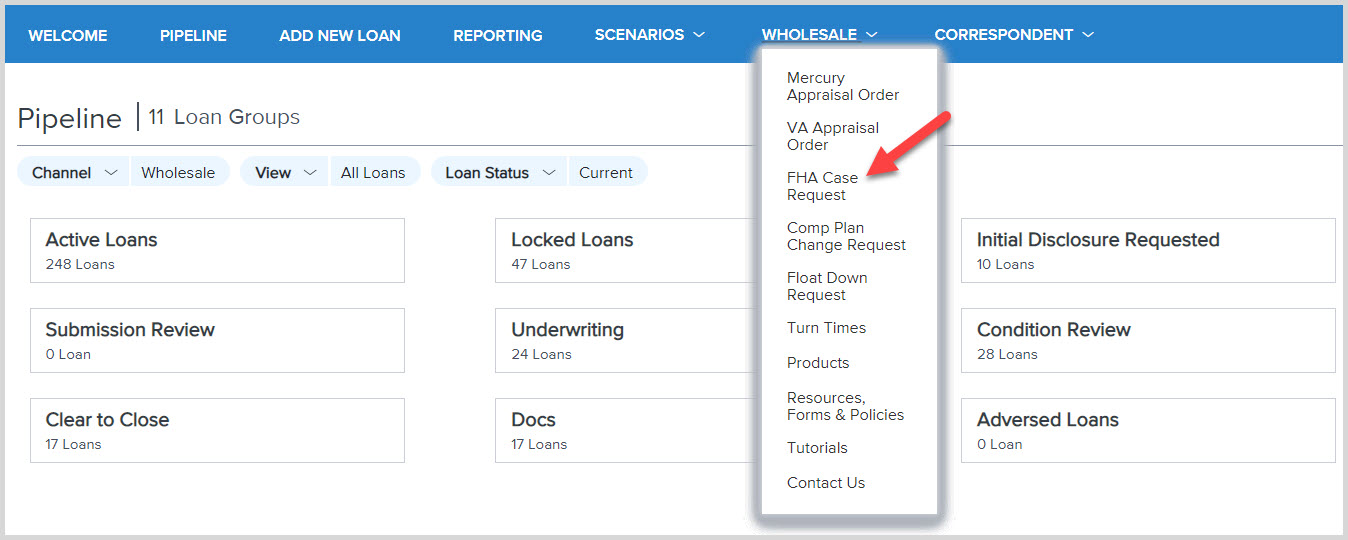Screen dimensions: 1348x540
Task: Go to the Reporting tab
Action: click(x=498, y=35)
